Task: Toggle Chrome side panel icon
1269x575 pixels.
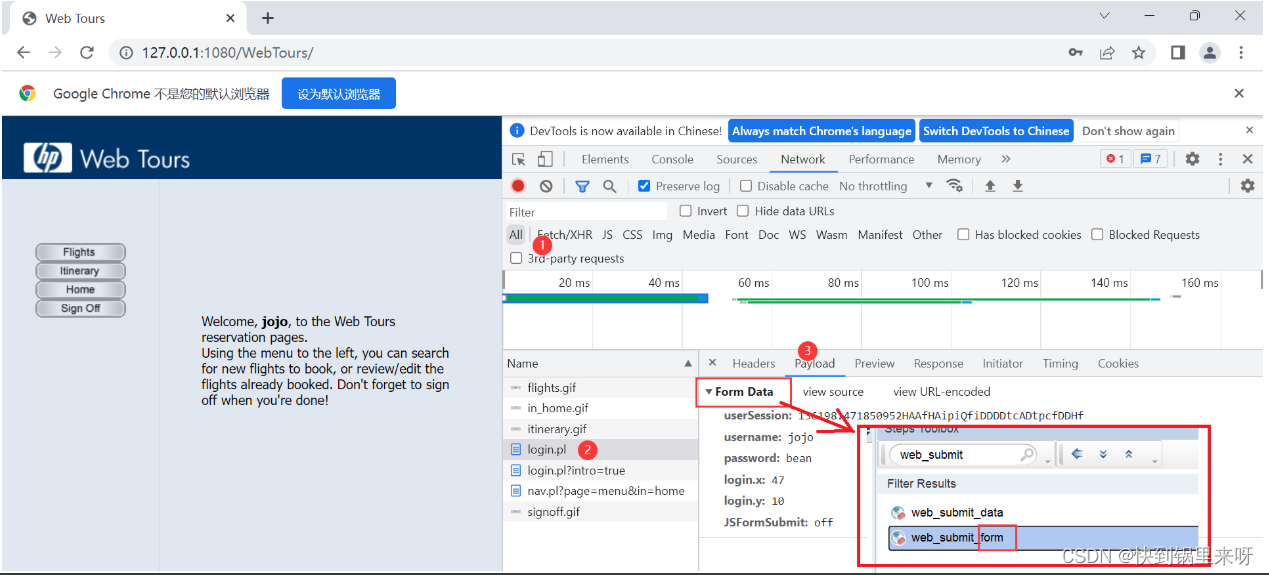Action: [x=1178, y=53]
